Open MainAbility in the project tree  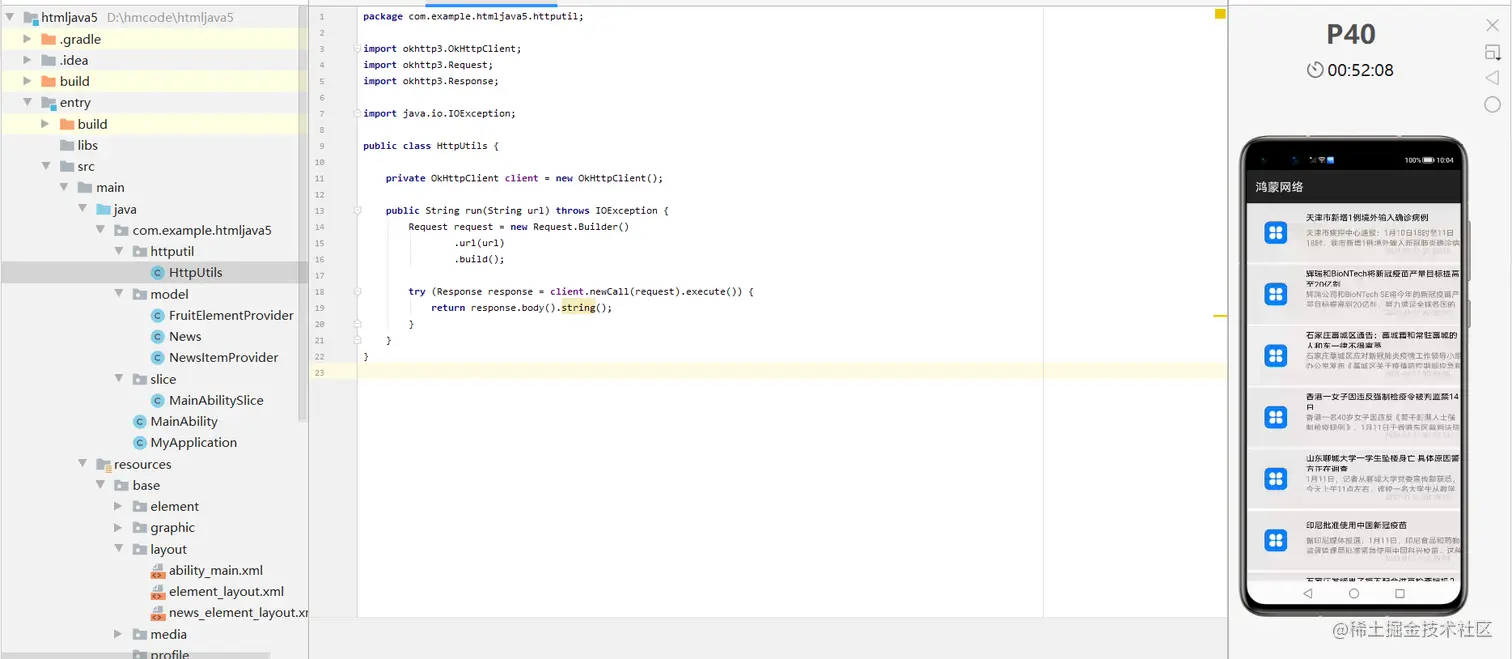click(x=184, y=421)
